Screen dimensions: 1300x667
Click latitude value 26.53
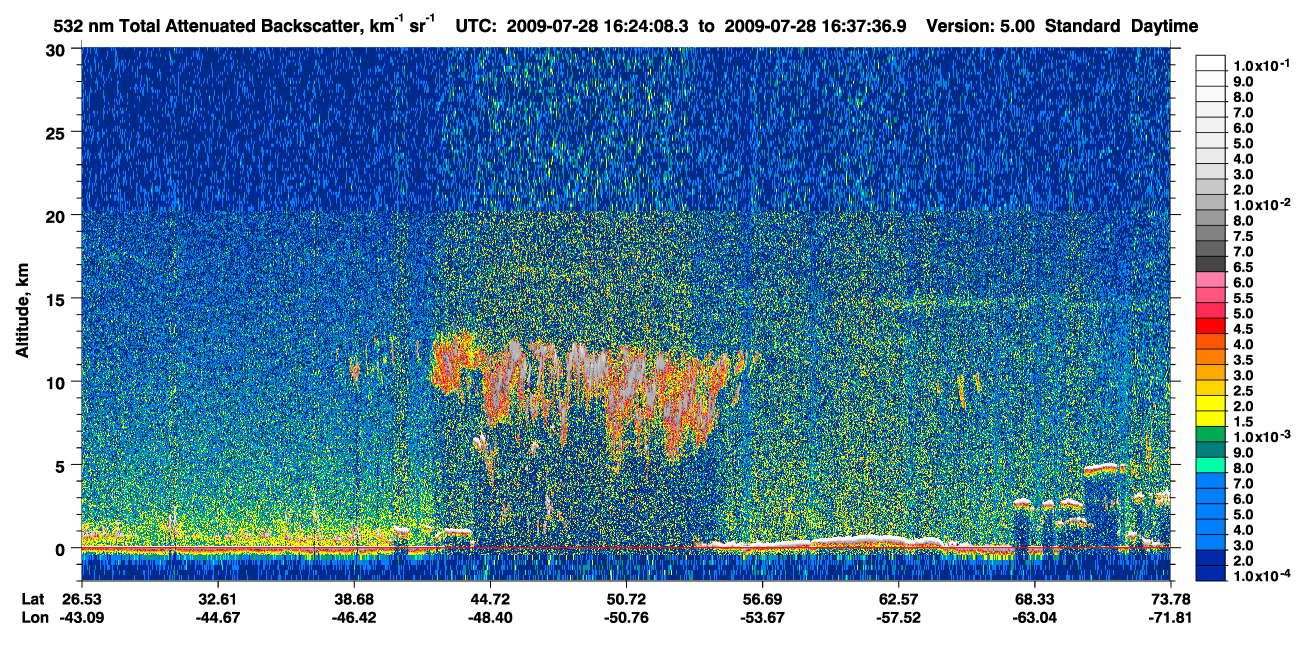[81, 599]
